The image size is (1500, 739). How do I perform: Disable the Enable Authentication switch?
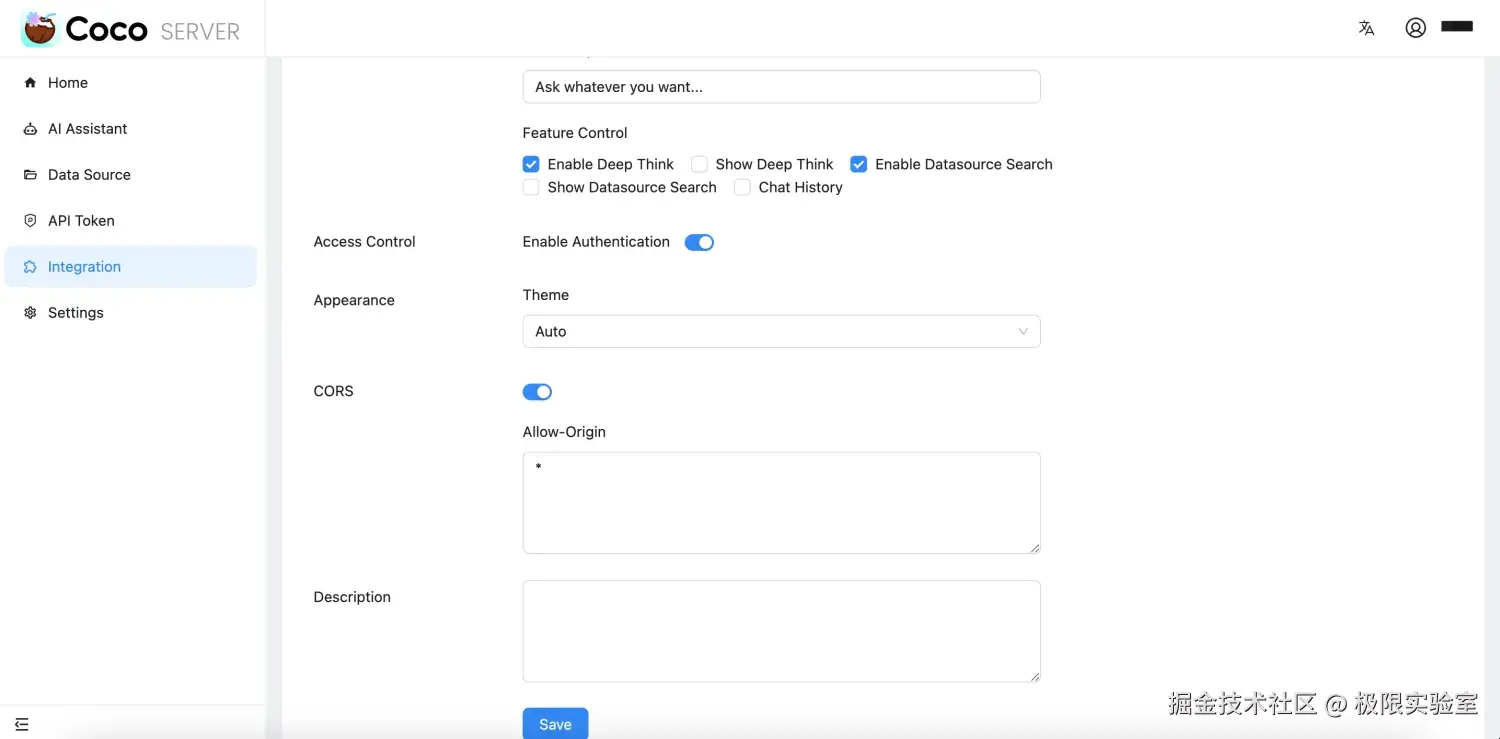pos(699,242)
